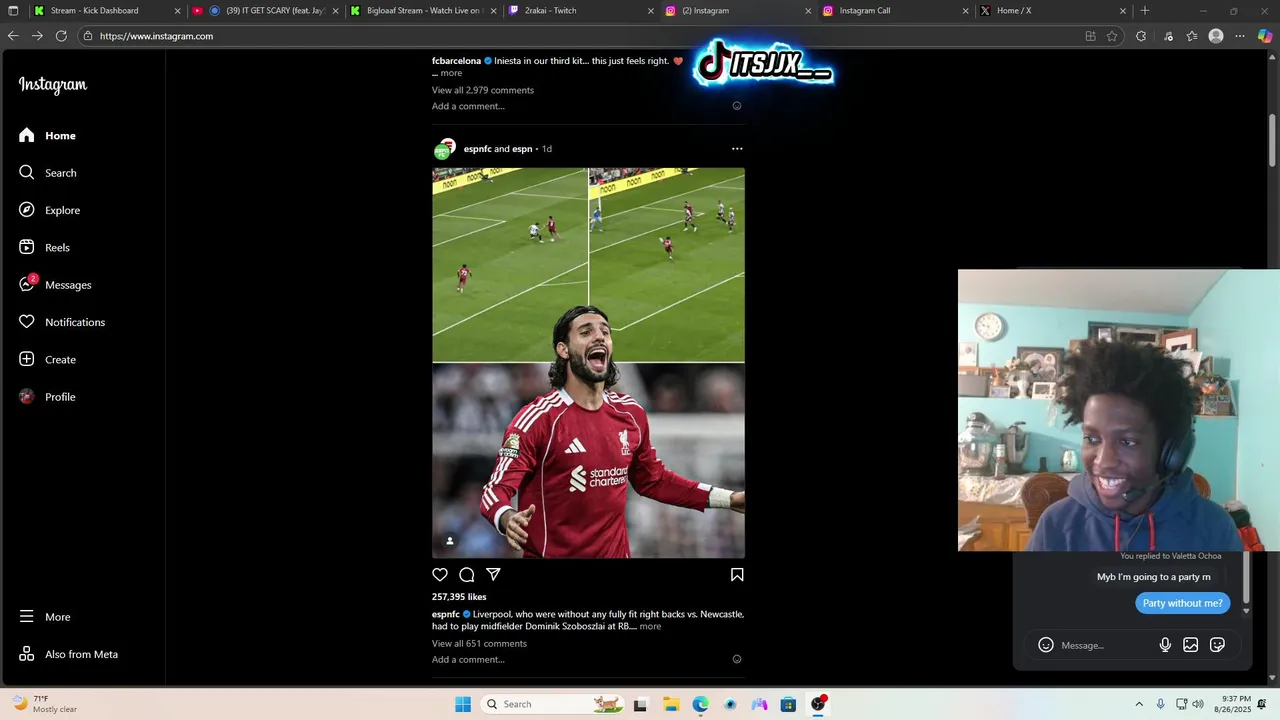Open Search in Instagram sidebar

(x=47, y=173)
